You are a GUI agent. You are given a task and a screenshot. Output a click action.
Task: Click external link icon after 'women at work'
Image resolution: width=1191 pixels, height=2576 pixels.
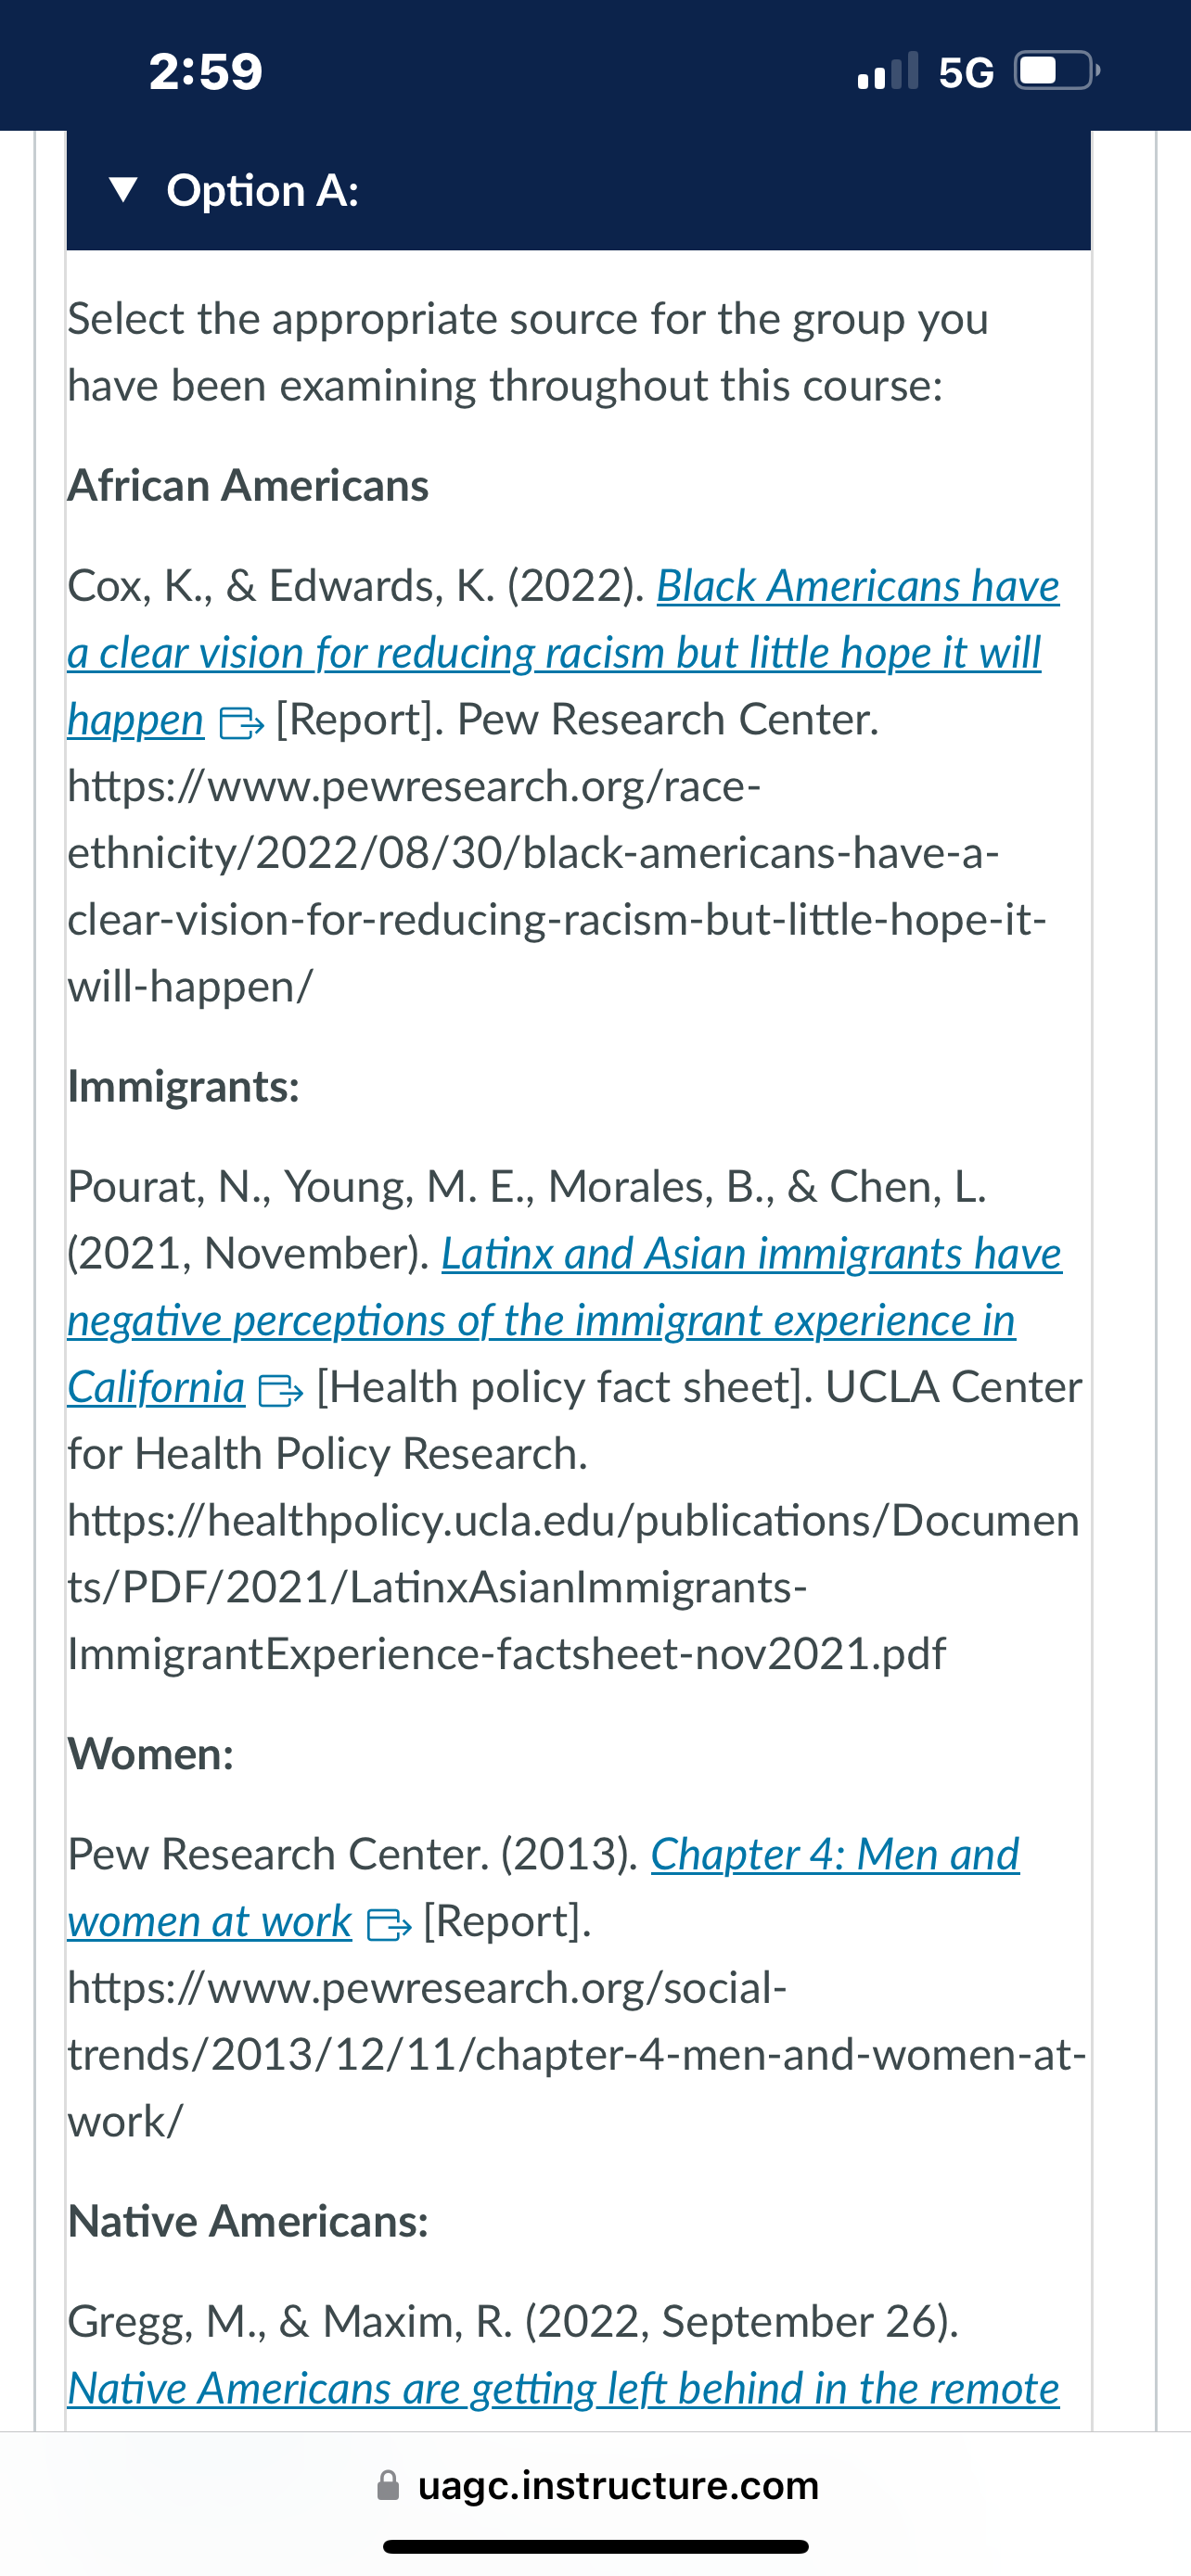point(389,1924)
